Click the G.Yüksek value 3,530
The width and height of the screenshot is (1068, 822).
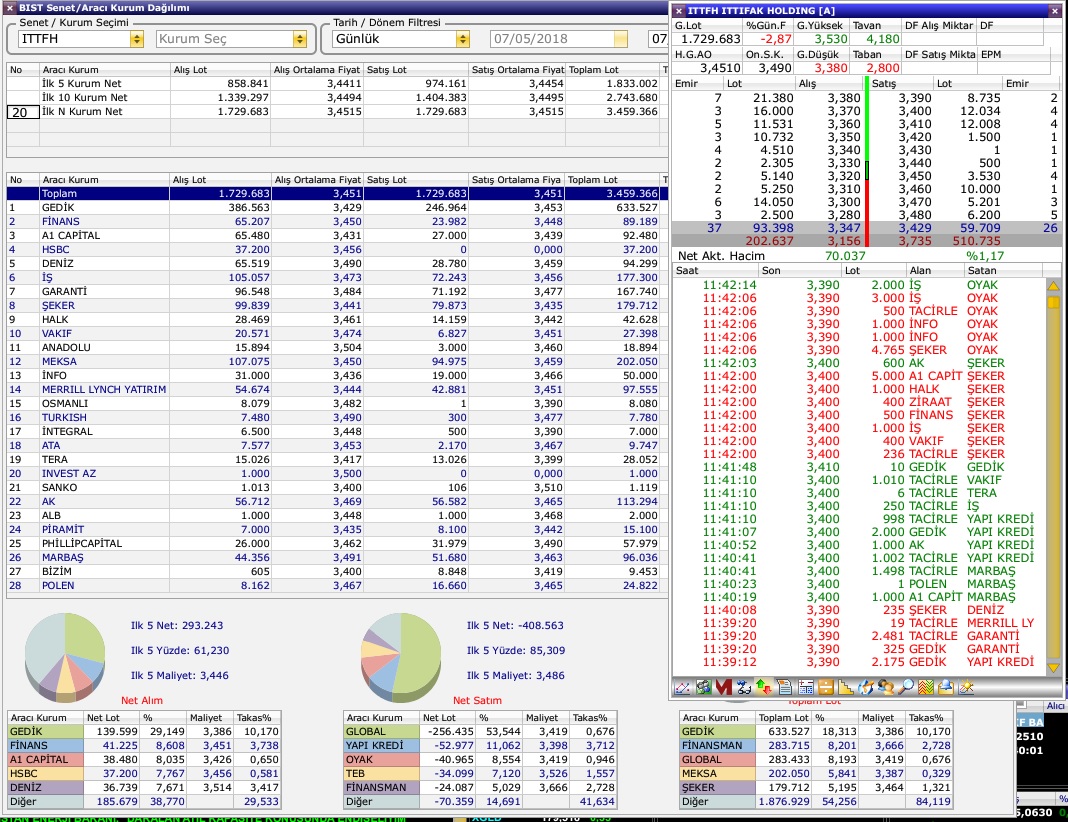pyautogui.click(x=831, y=39)
